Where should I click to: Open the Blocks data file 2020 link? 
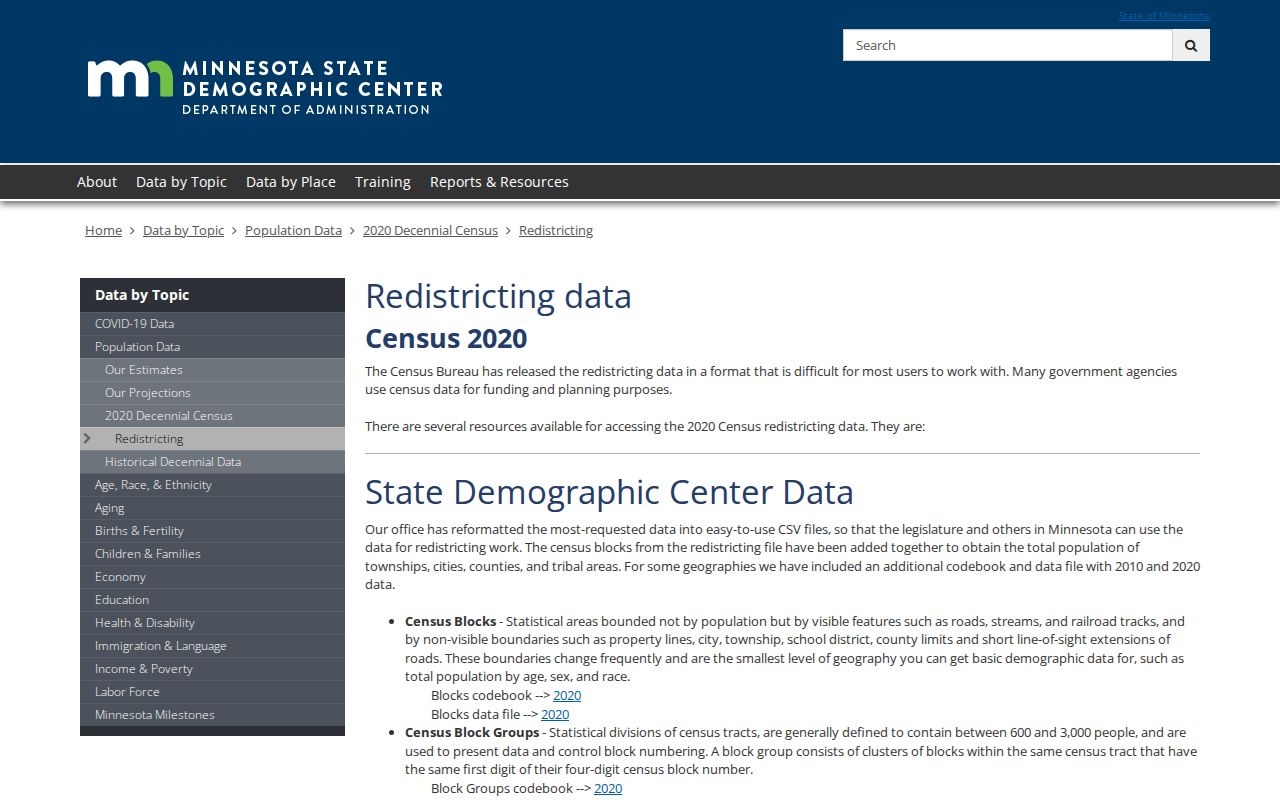click(x=555, y=715)
